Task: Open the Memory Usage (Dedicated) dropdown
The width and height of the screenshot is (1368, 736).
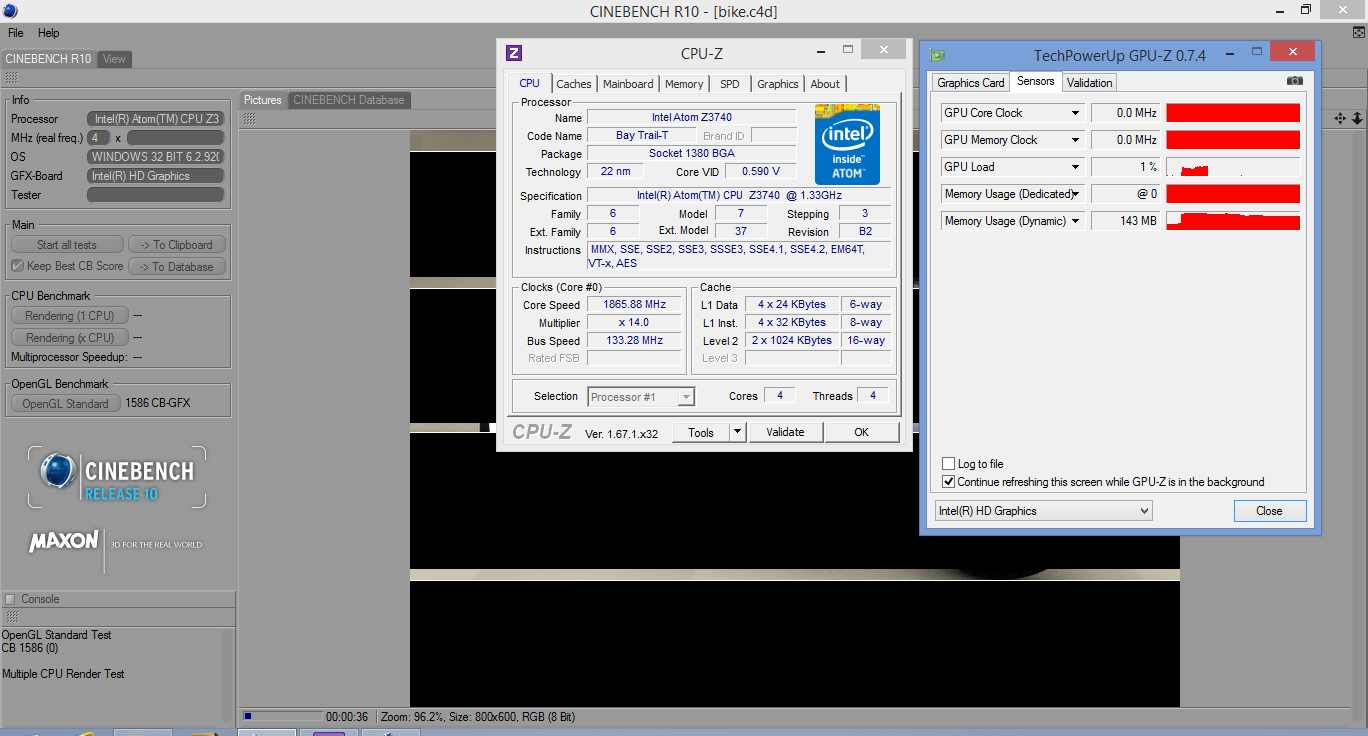Action: [x=1076, y=194]
